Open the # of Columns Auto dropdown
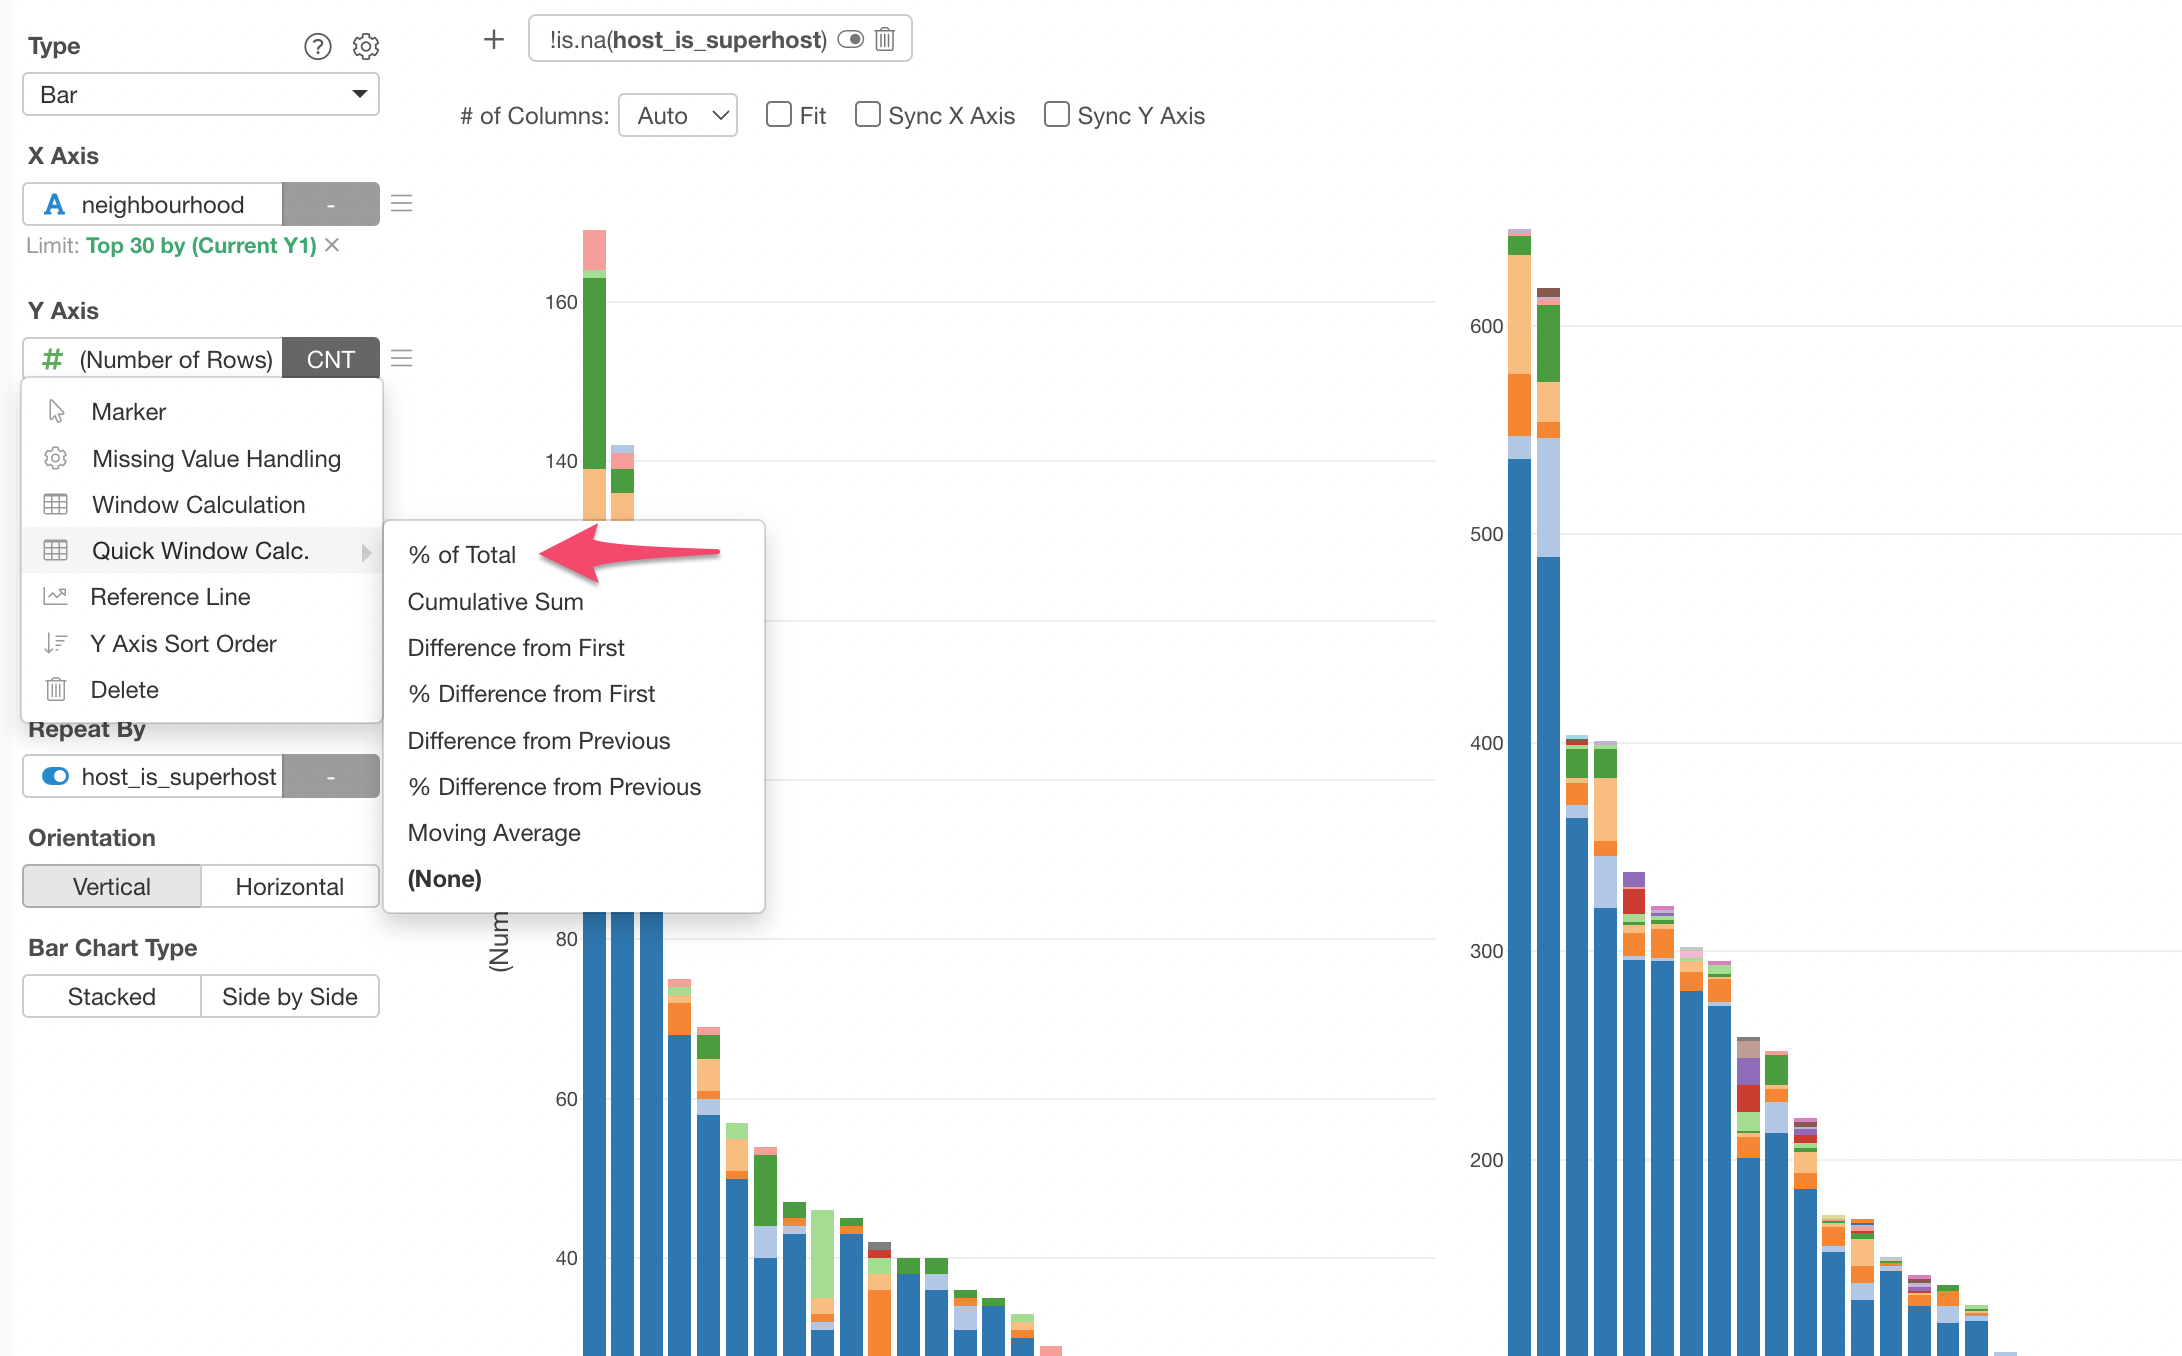2182x1356 pixels. [x=677, y=115]
